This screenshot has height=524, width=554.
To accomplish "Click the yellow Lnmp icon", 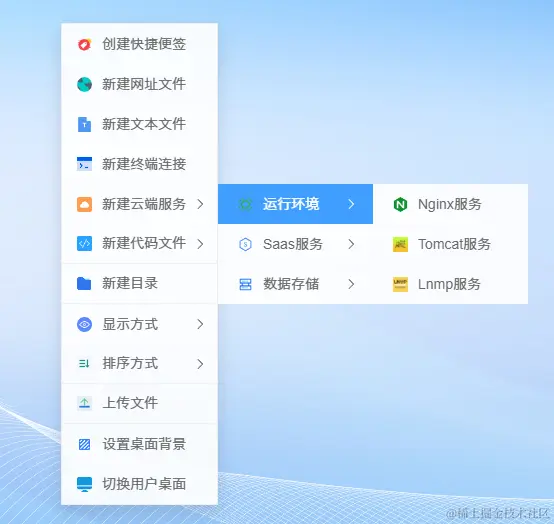I will coord(400,284).
